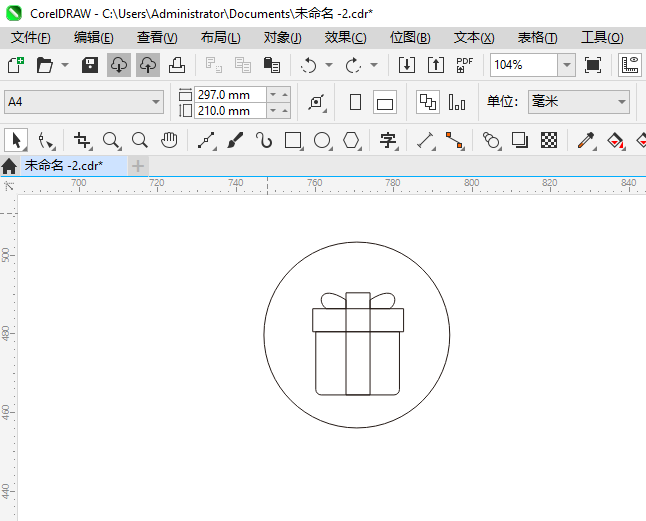Expand the zoom level dropdown
Viewport: 646px width, 521px height.
pyautogui.click(x=566, y=65)
